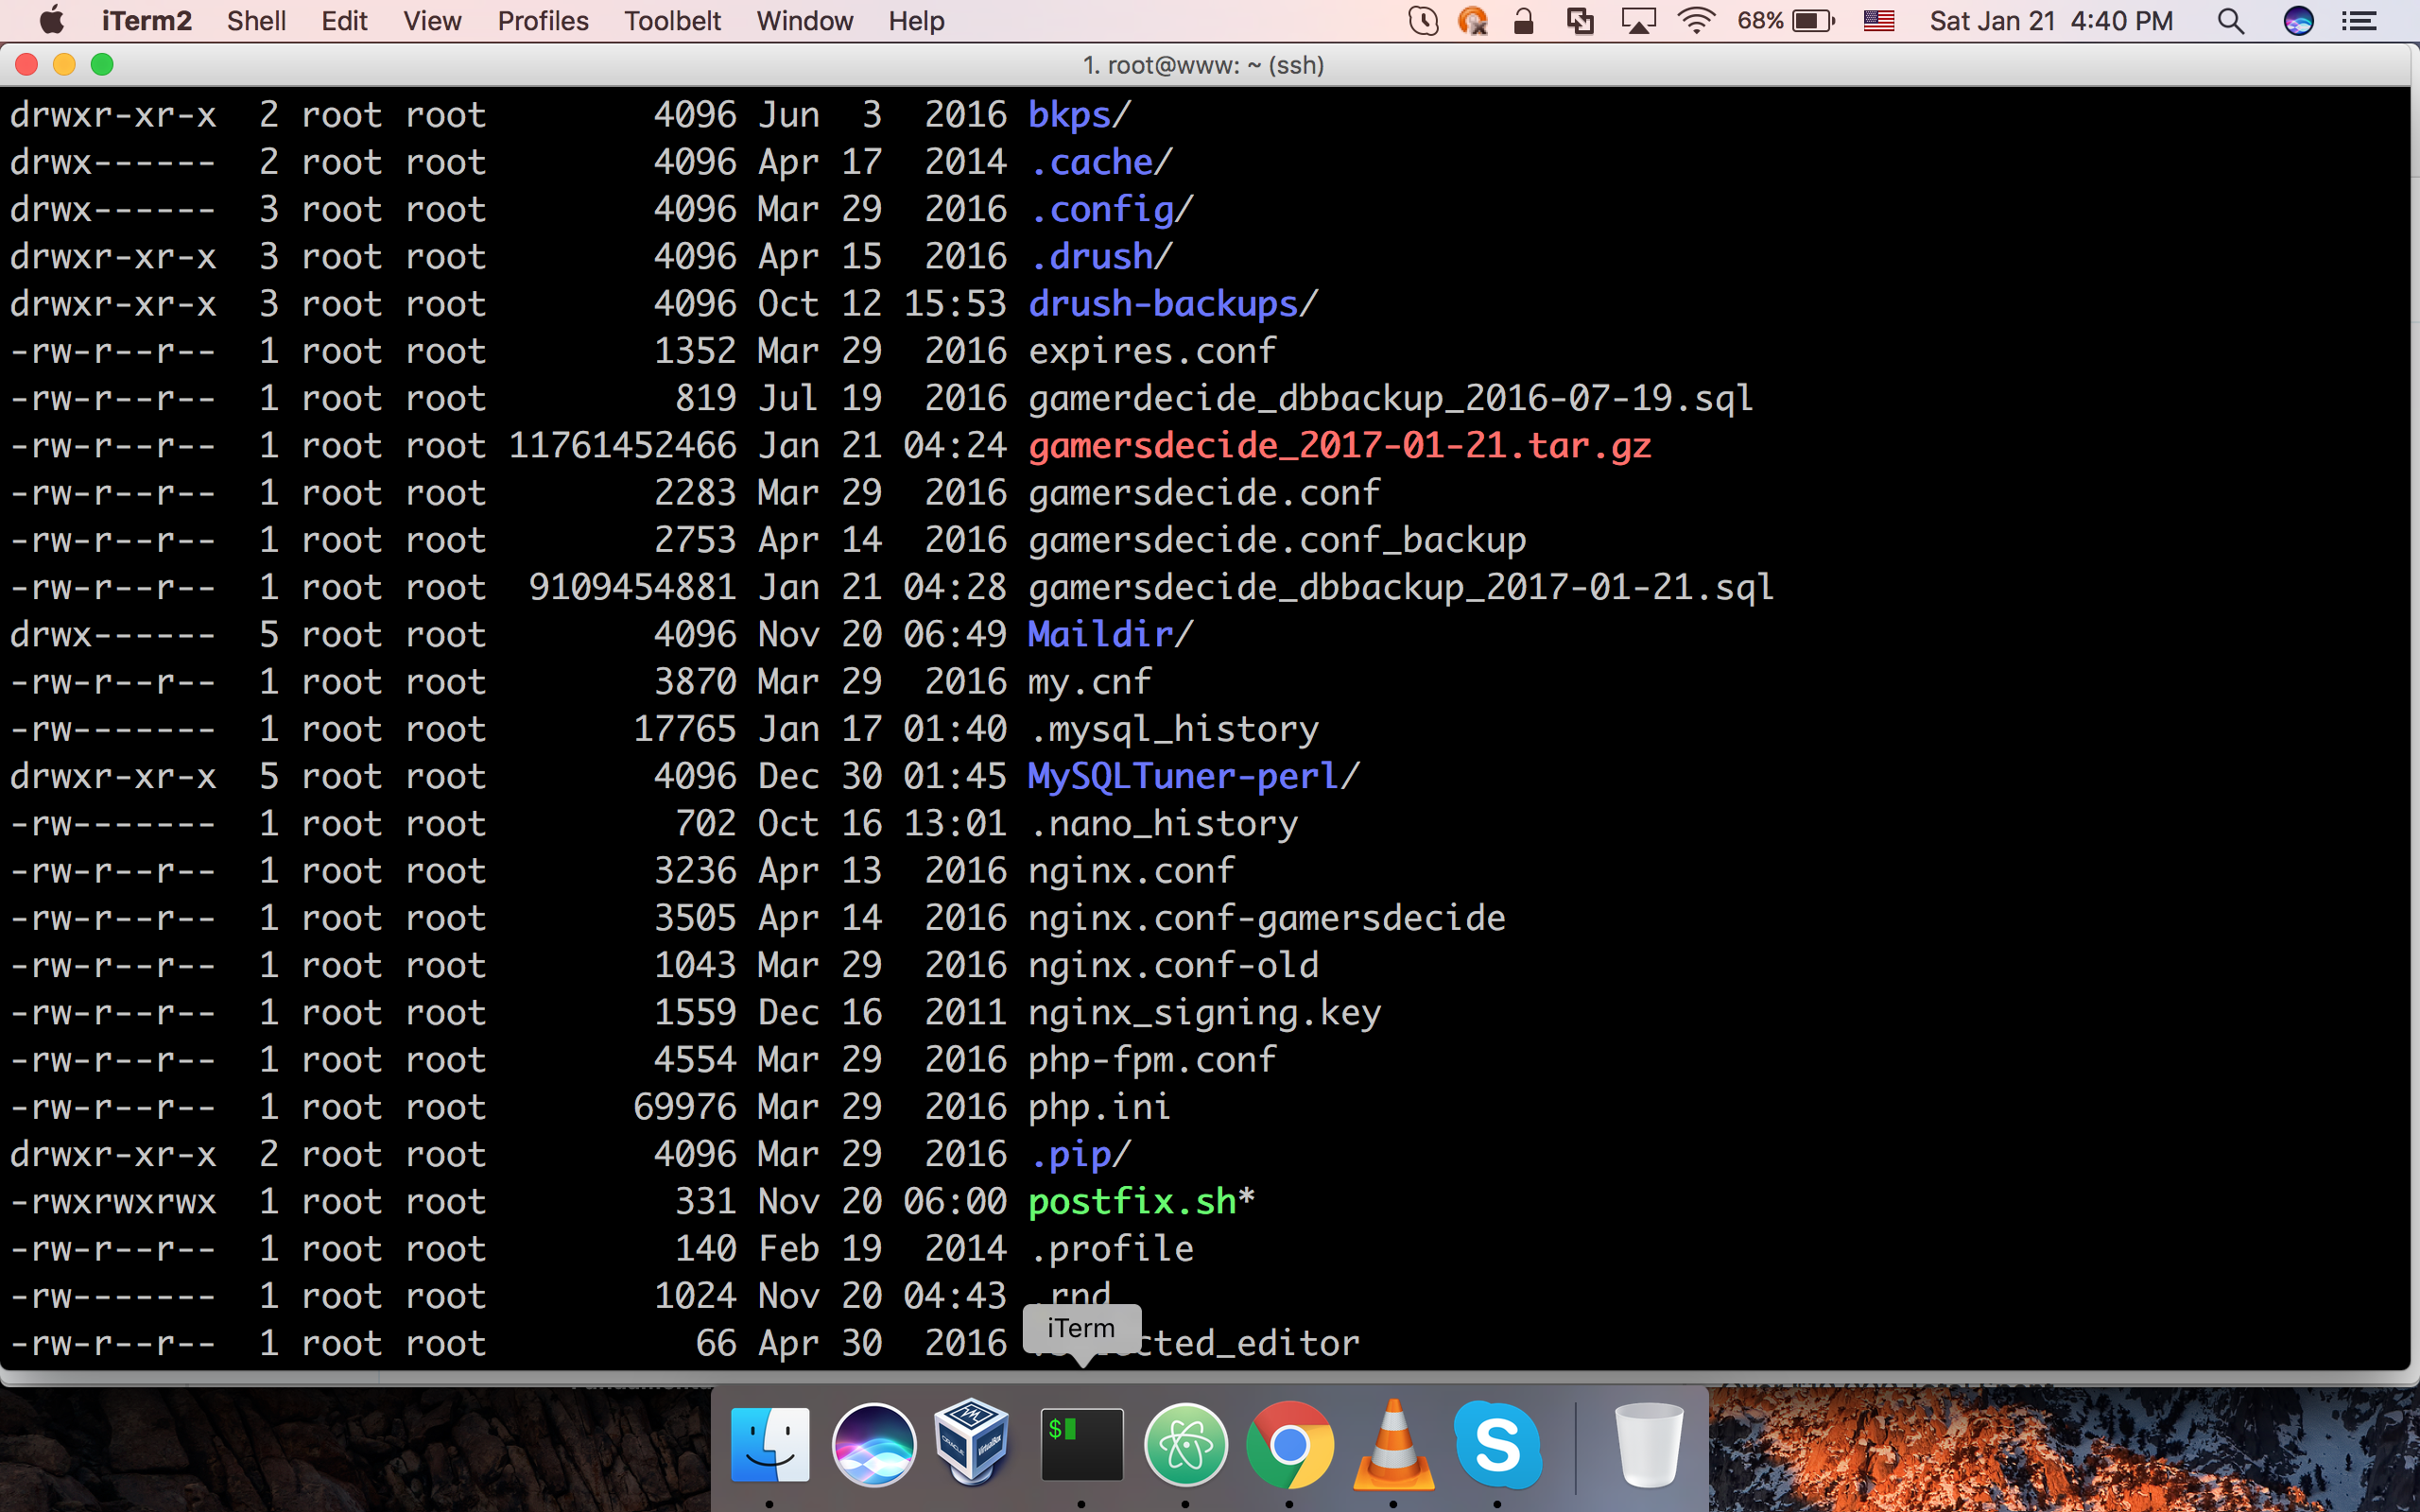The image size is (2420, 1512).
Task: Open a new iTerm window from the Dock
Action: 1082,1443
